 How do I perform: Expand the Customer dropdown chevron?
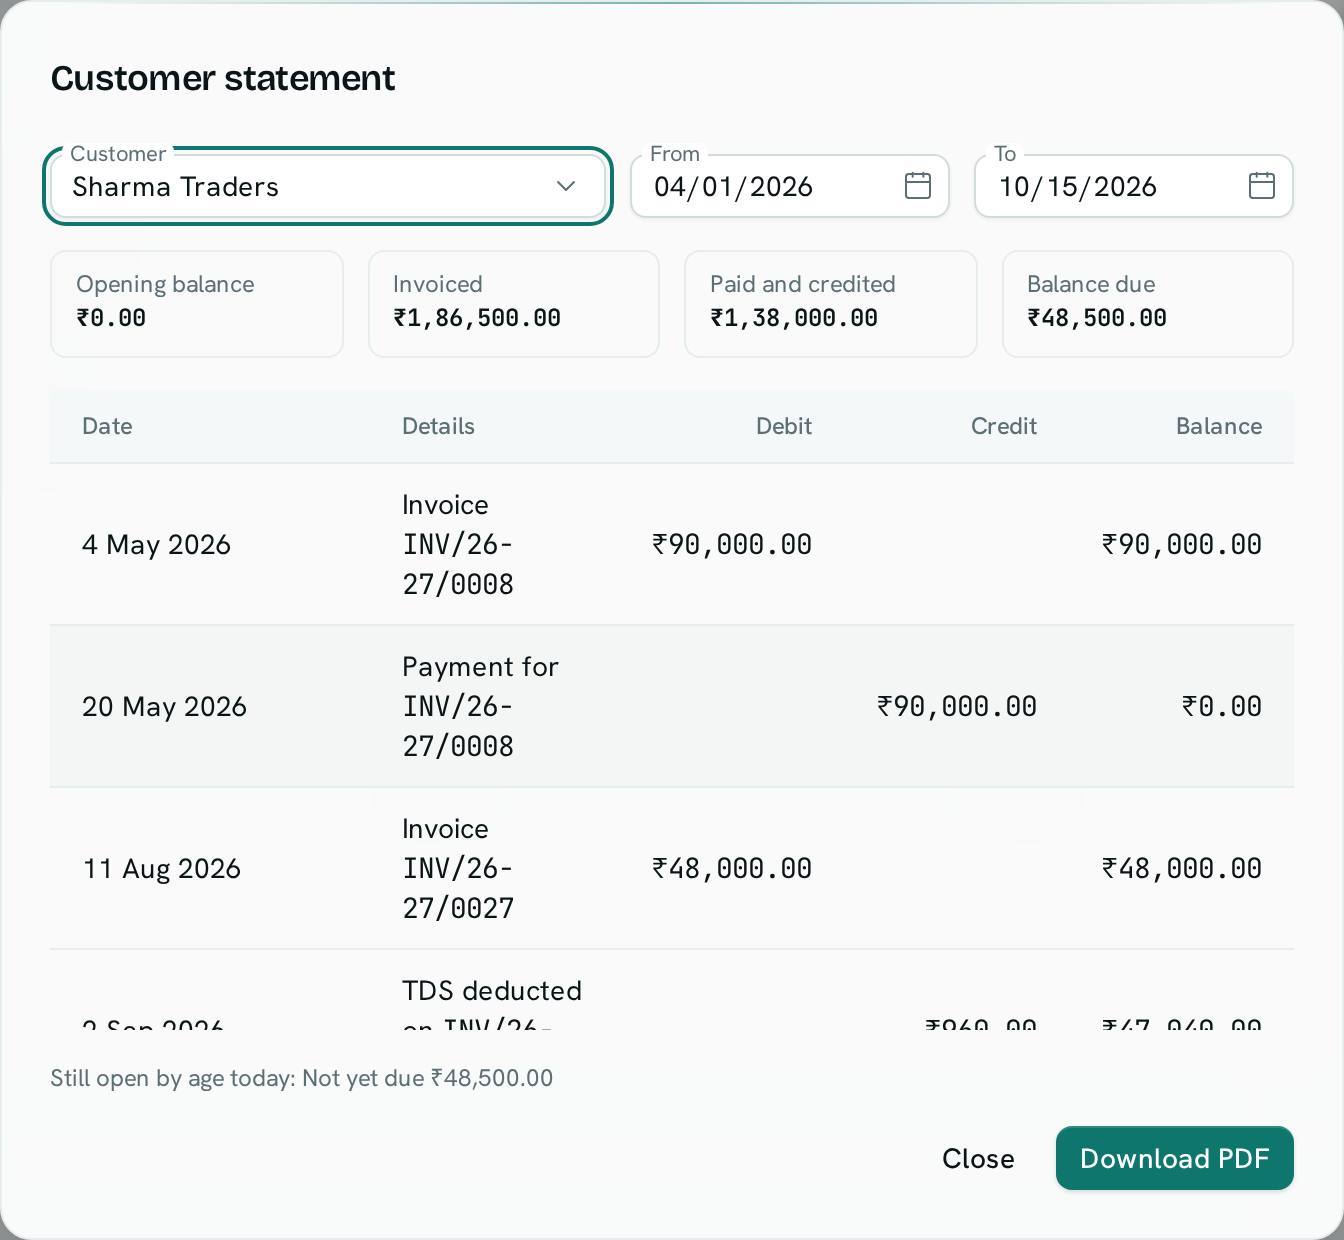[x=566, y=186]
